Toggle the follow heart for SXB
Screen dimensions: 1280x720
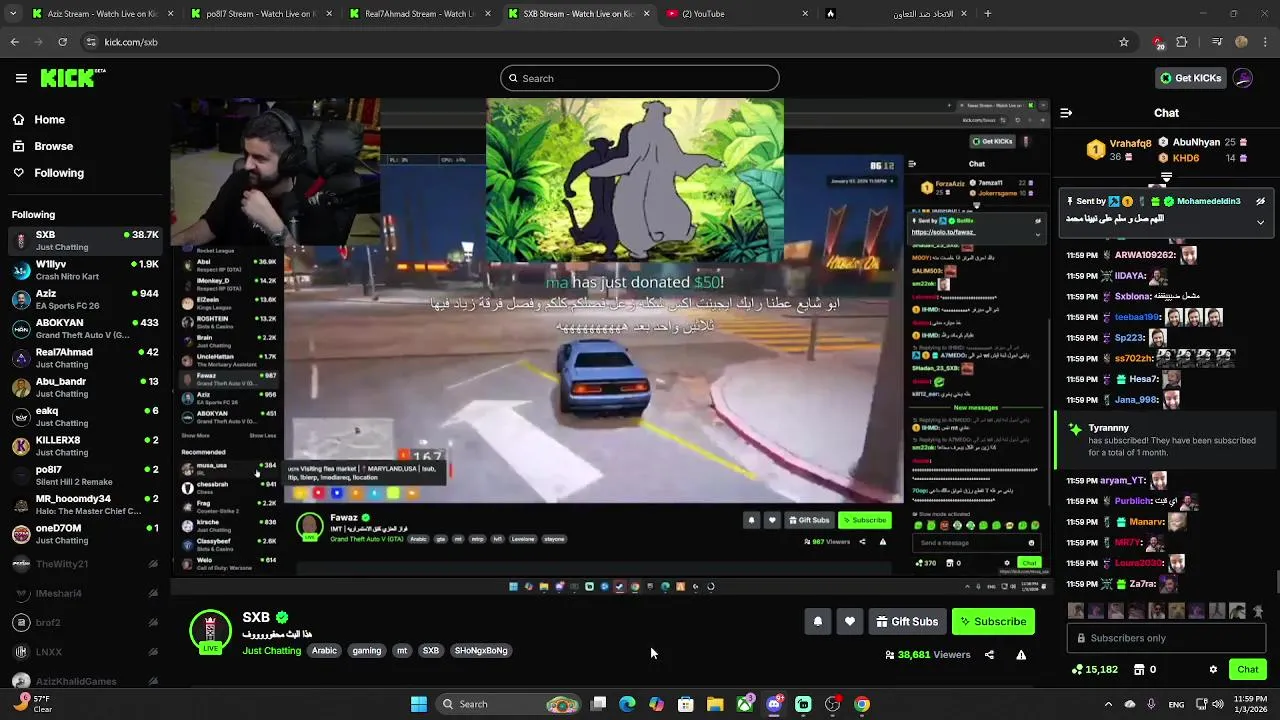[x=850, y=621]
